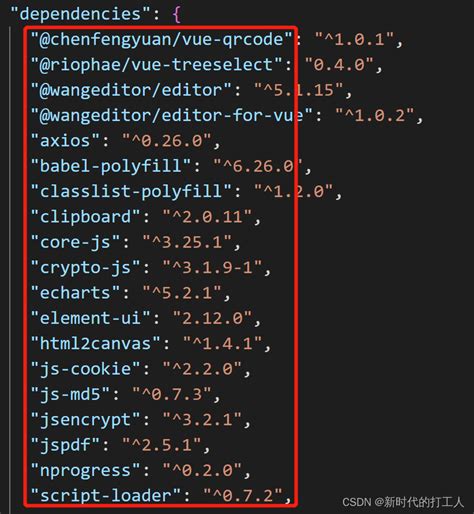
Task: Click the js-md5 dependency name
Action: pyautogui.click(x=70, y=394)
